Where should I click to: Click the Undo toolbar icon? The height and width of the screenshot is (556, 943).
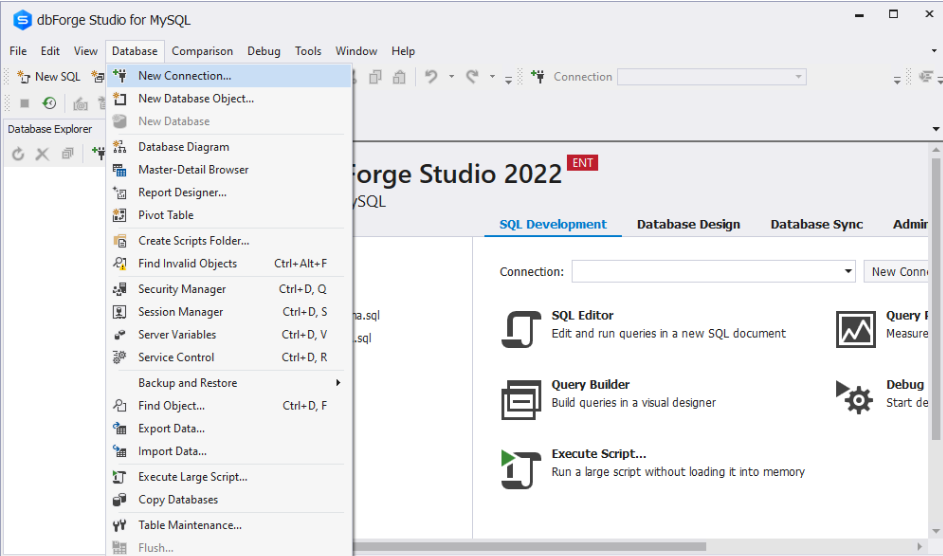point(431,77)
